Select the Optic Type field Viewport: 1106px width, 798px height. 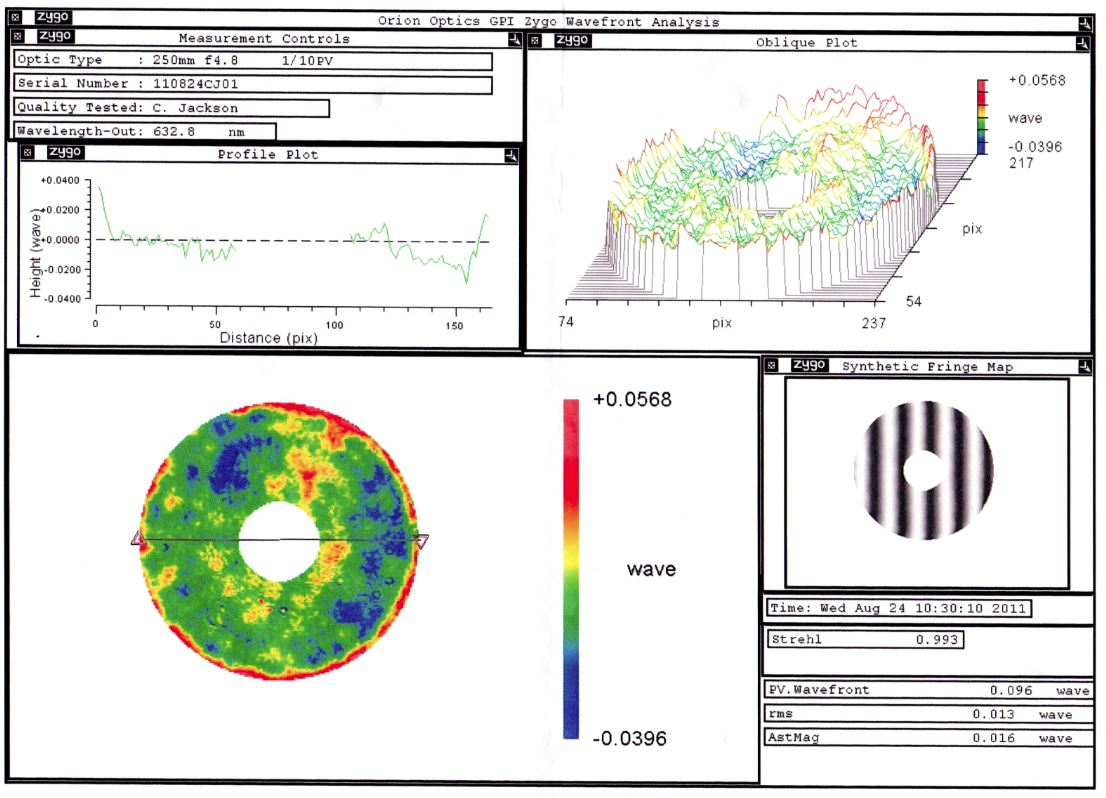(253, 61)
